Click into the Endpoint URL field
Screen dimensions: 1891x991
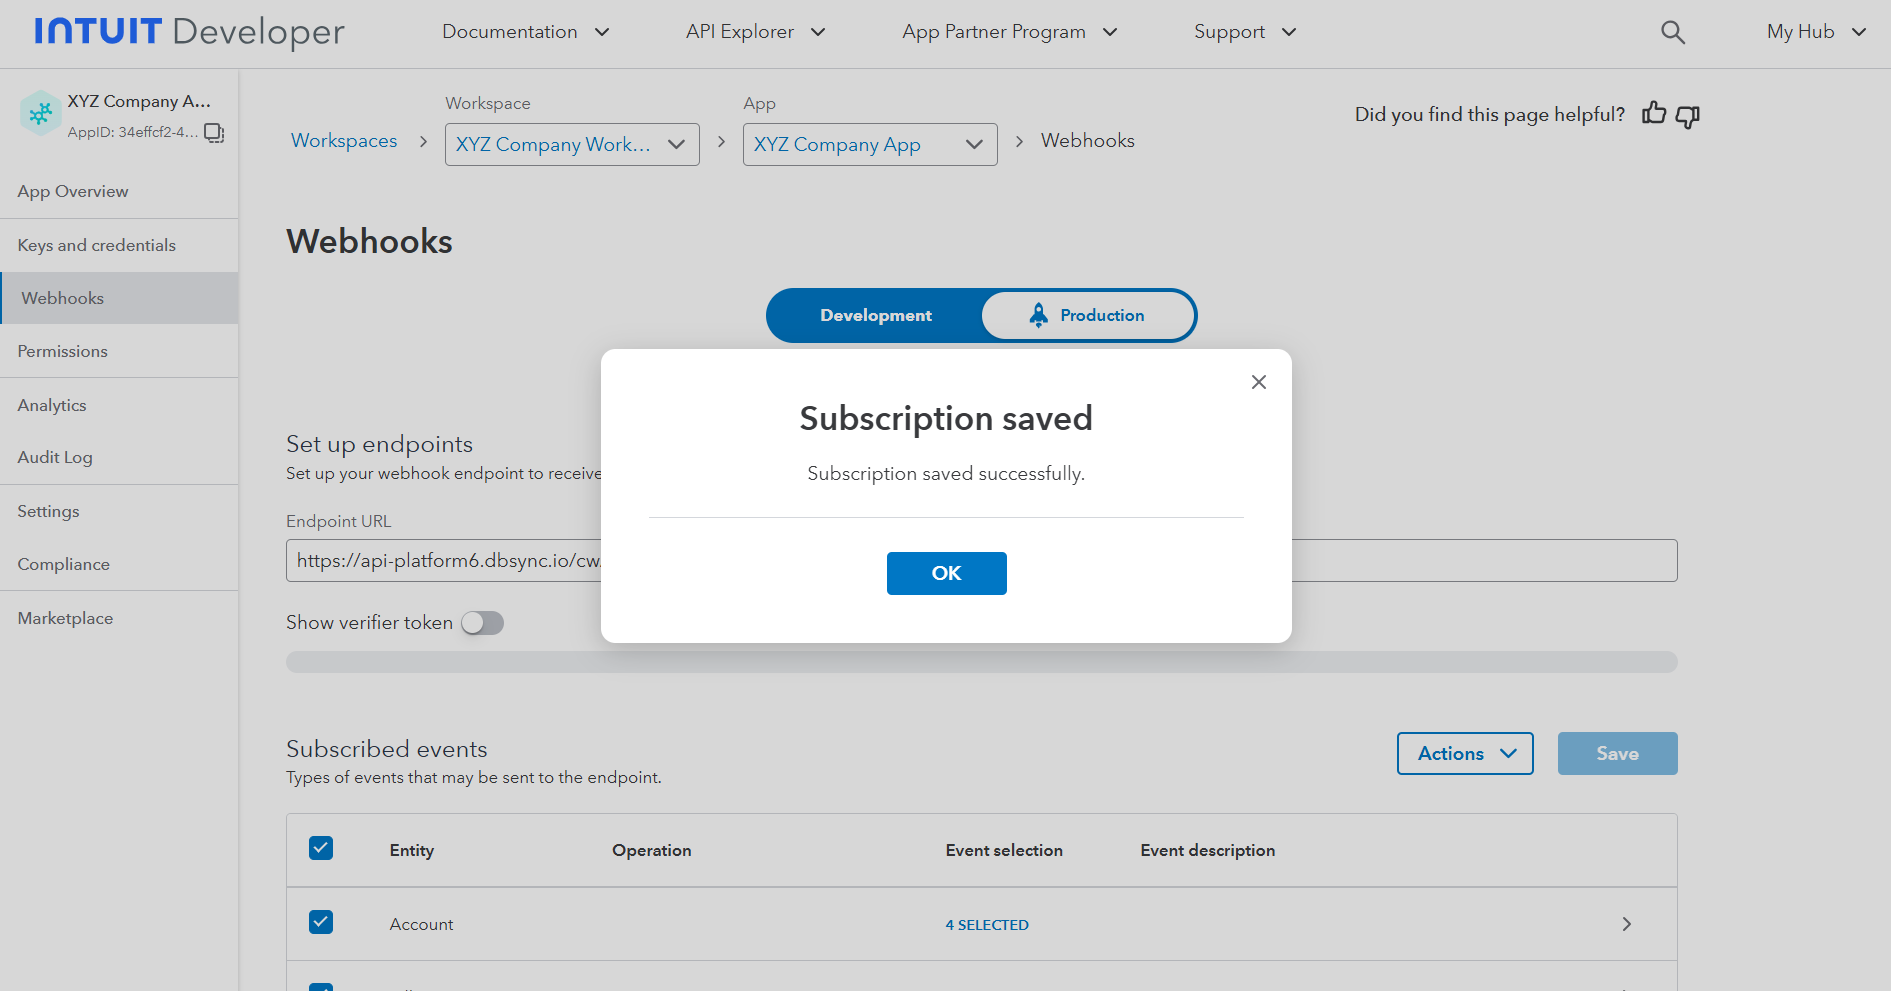[x=445, y=561]
